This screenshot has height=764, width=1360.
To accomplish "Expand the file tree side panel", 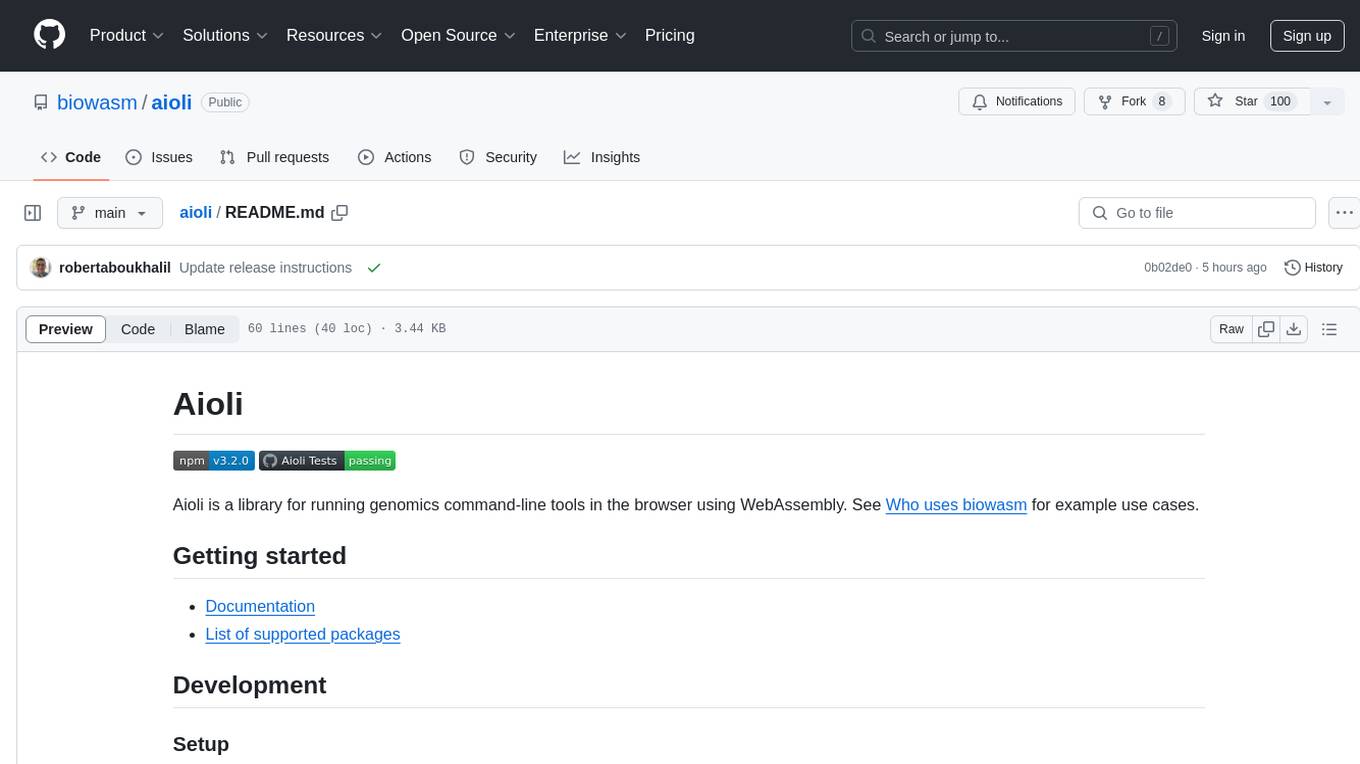I will point(33,213).
